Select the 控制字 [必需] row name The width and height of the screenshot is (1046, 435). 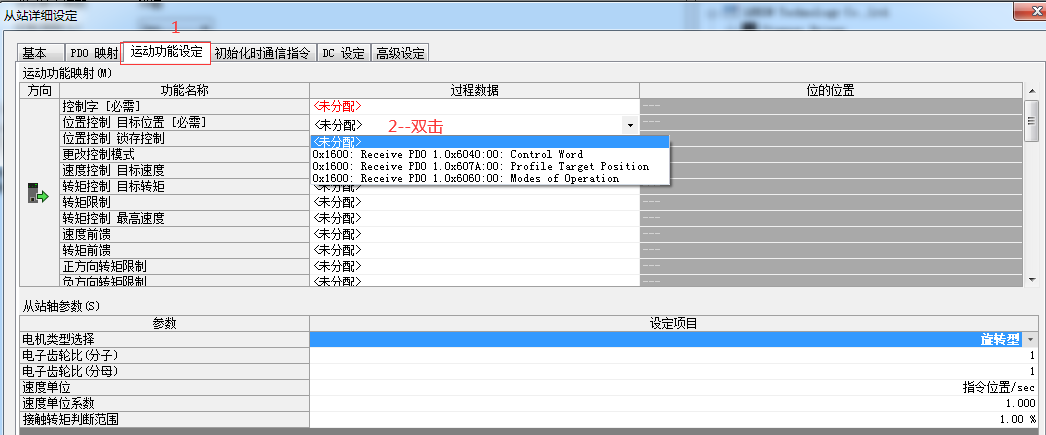coord(184,106)
